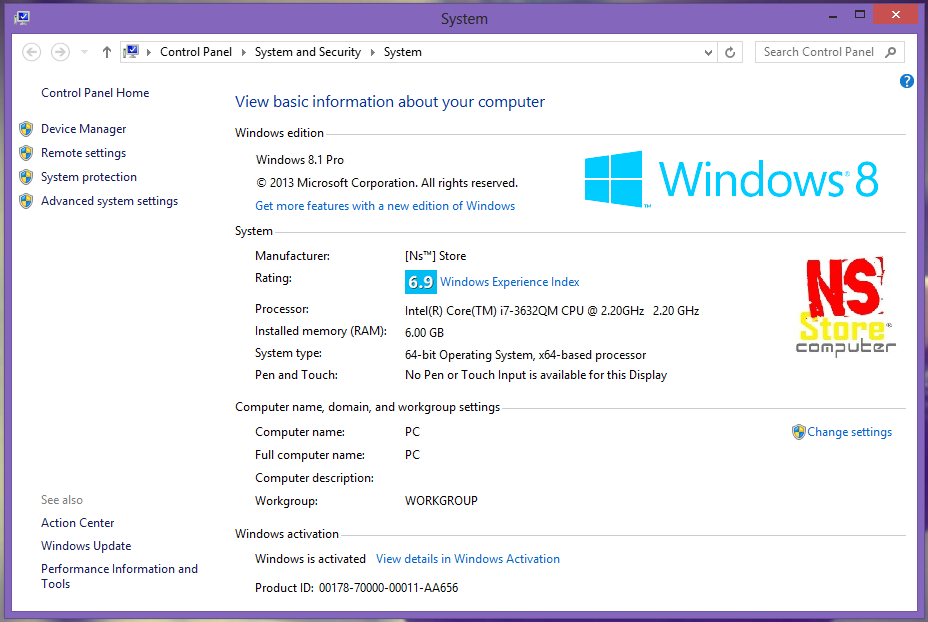Refresh the System page

tap(730, 53)
